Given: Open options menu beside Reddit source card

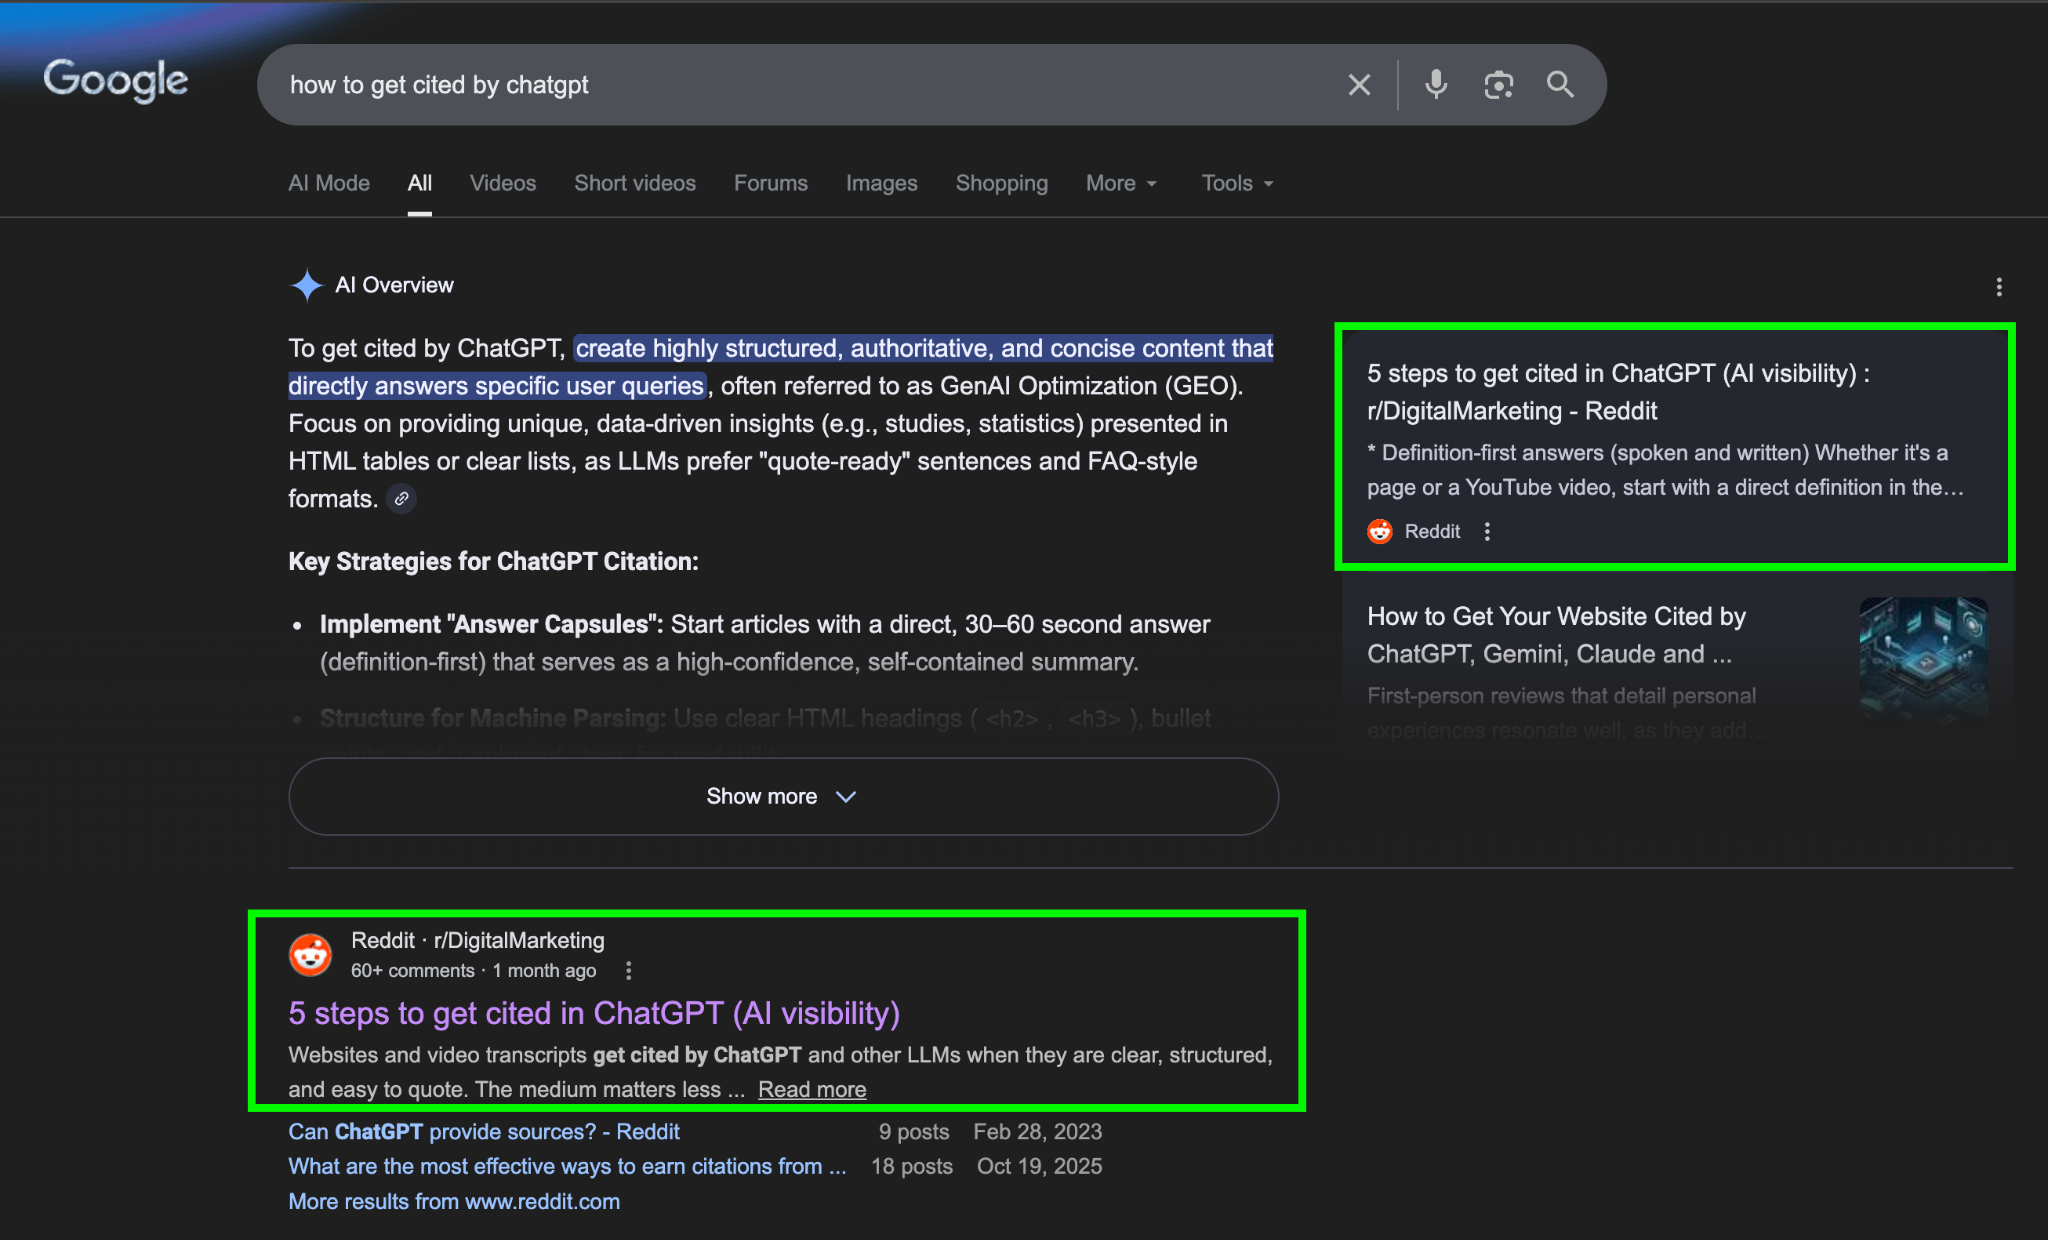Looking at the screenshot, I should point(1487,531).
